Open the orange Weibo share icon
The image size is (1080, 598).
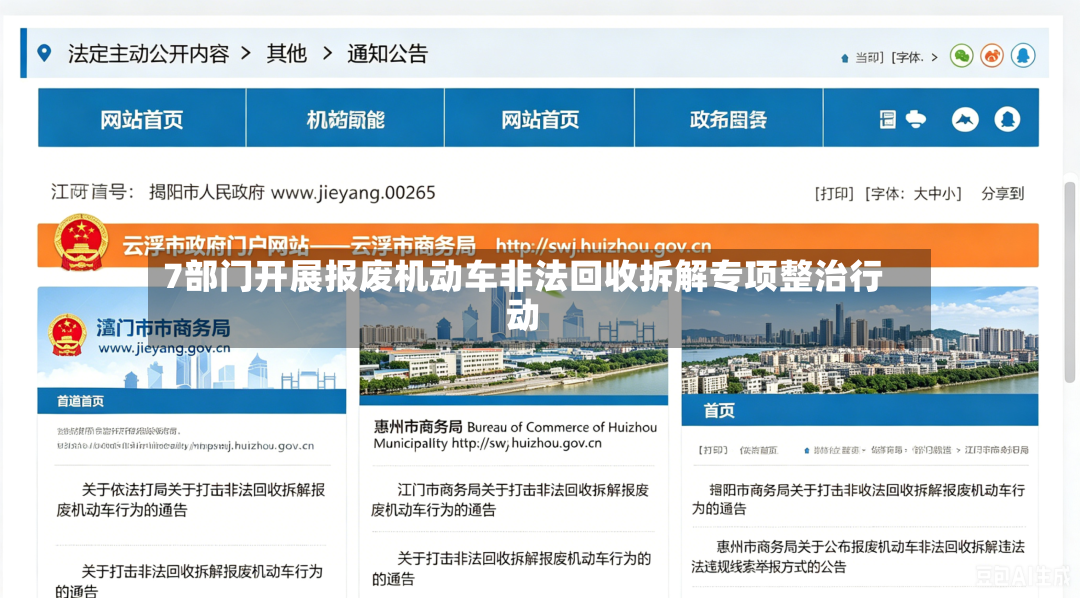tap(992, 56)
